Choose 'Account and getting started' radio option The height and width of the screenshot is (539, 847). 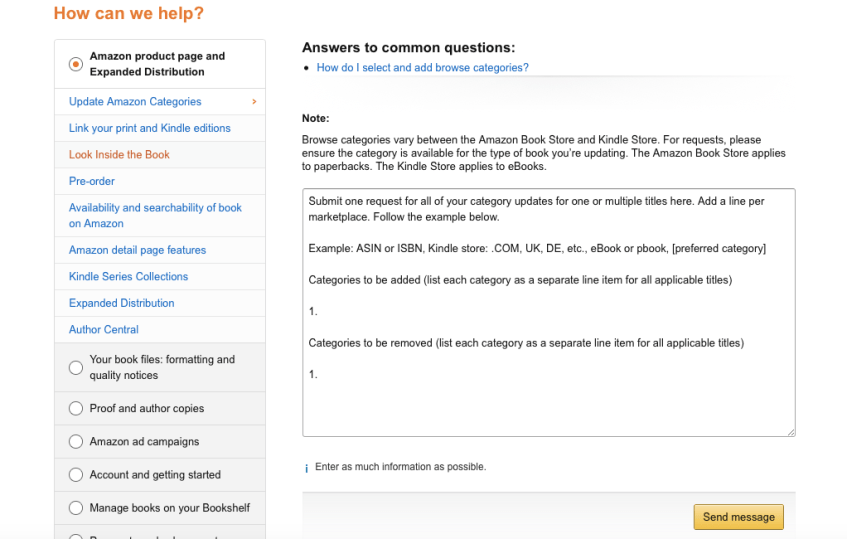[76, 475]
